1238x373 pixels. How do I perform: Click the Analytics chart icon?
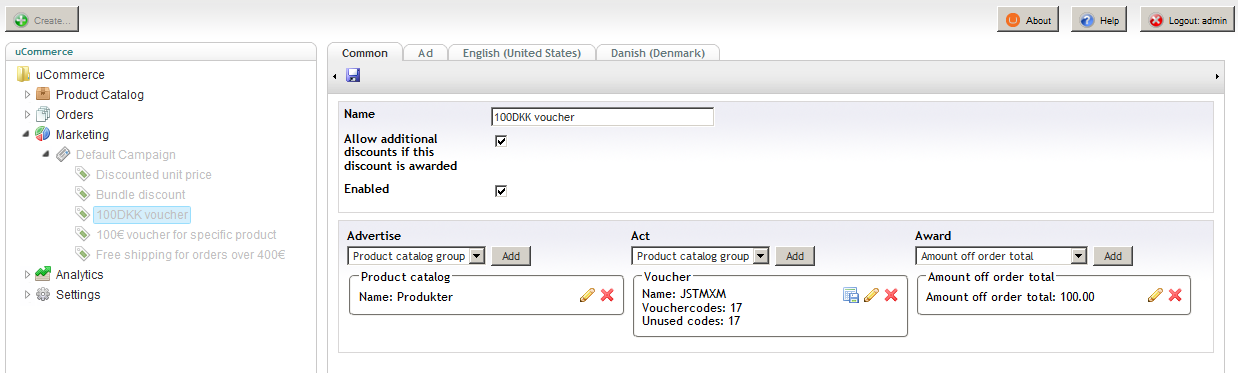tap(43, 274)
